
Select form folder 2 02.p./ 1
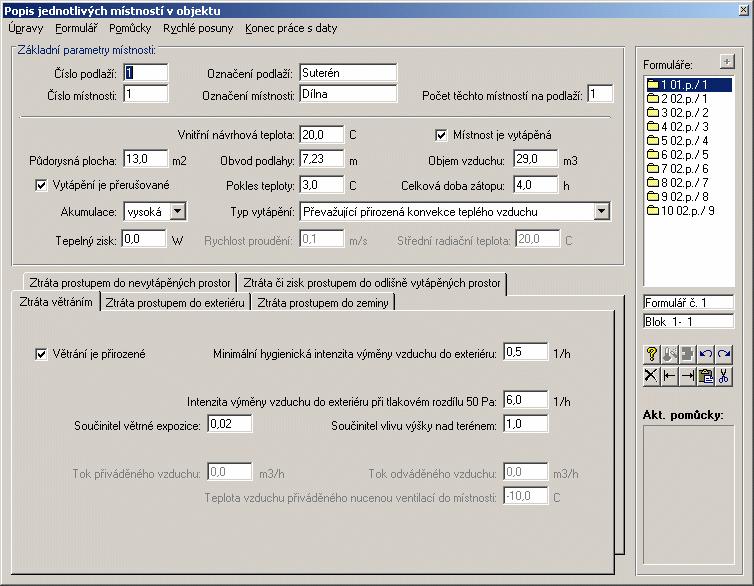pos(677,99)
